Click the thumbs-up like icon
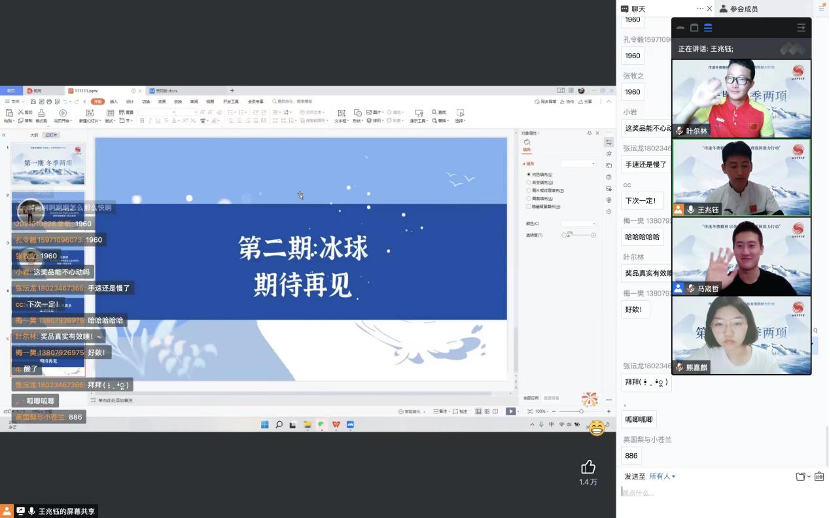 588,466
